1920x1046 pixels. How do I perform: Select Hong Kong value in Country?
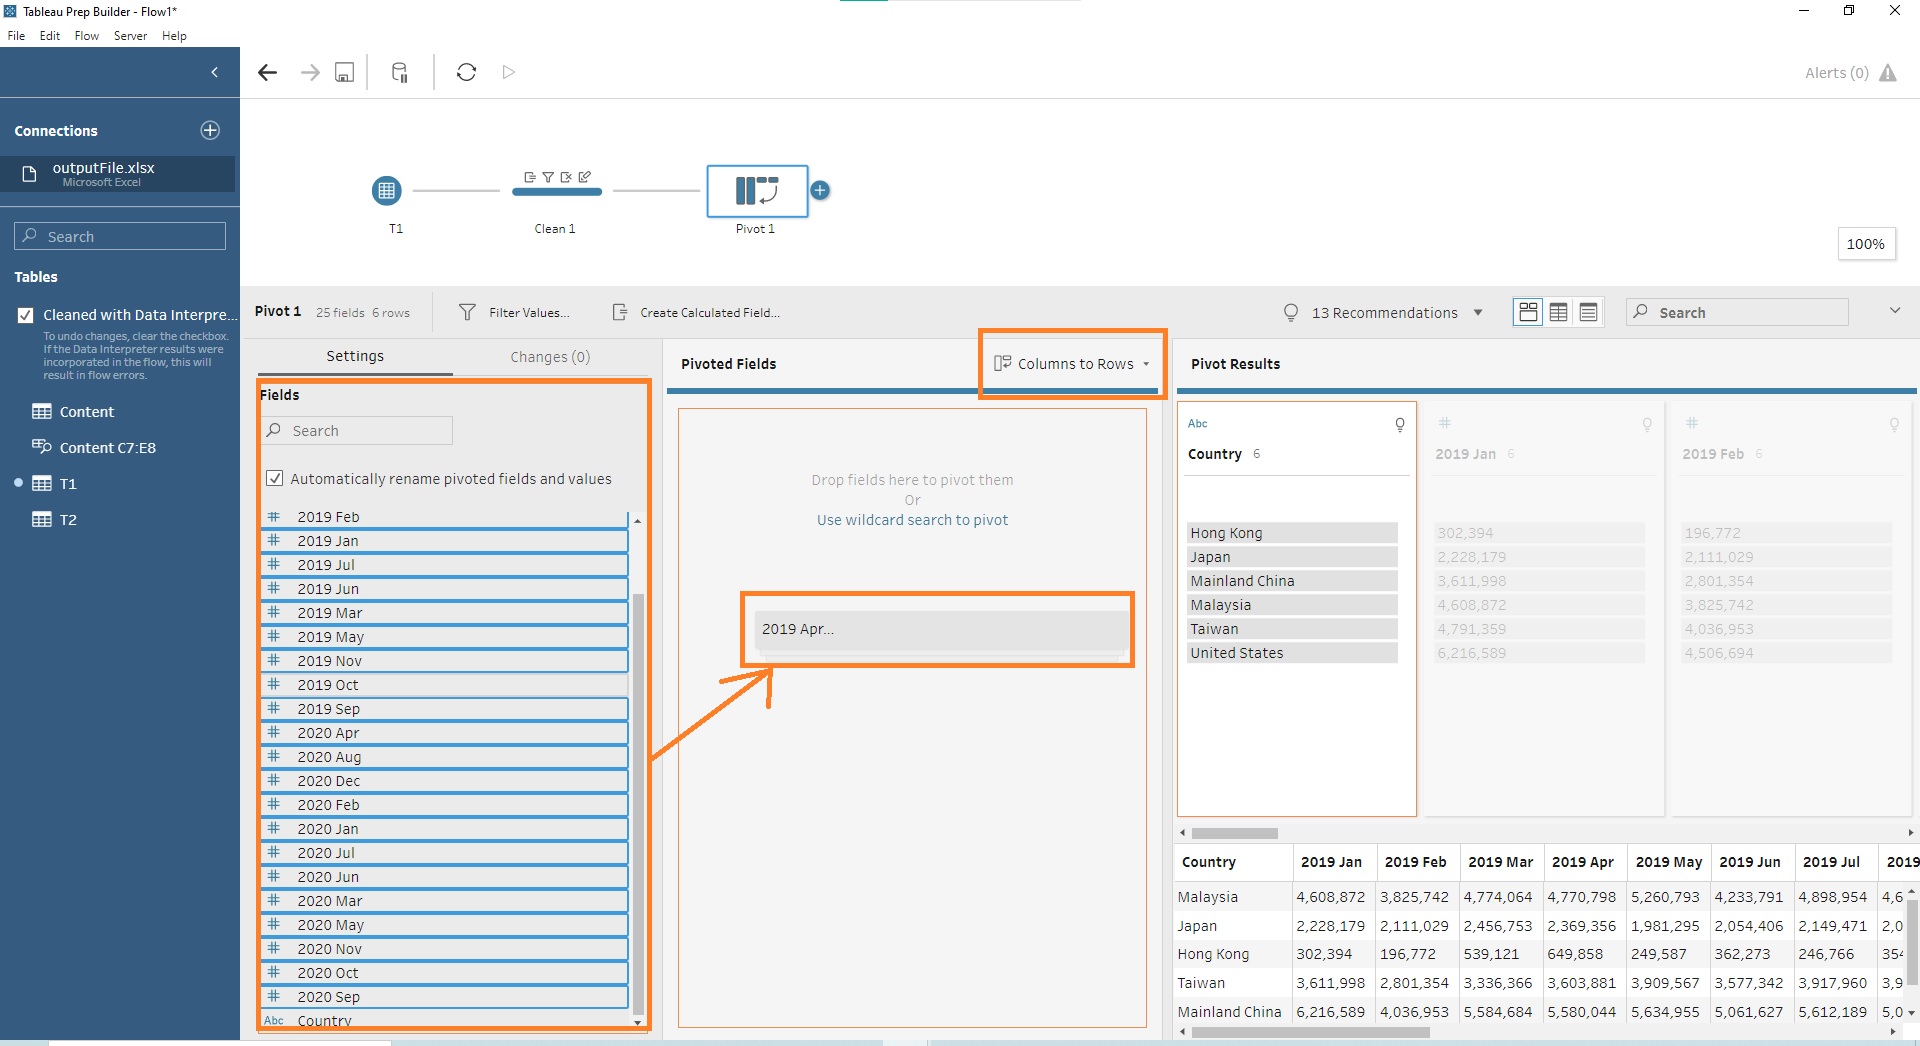point(1292,533)
